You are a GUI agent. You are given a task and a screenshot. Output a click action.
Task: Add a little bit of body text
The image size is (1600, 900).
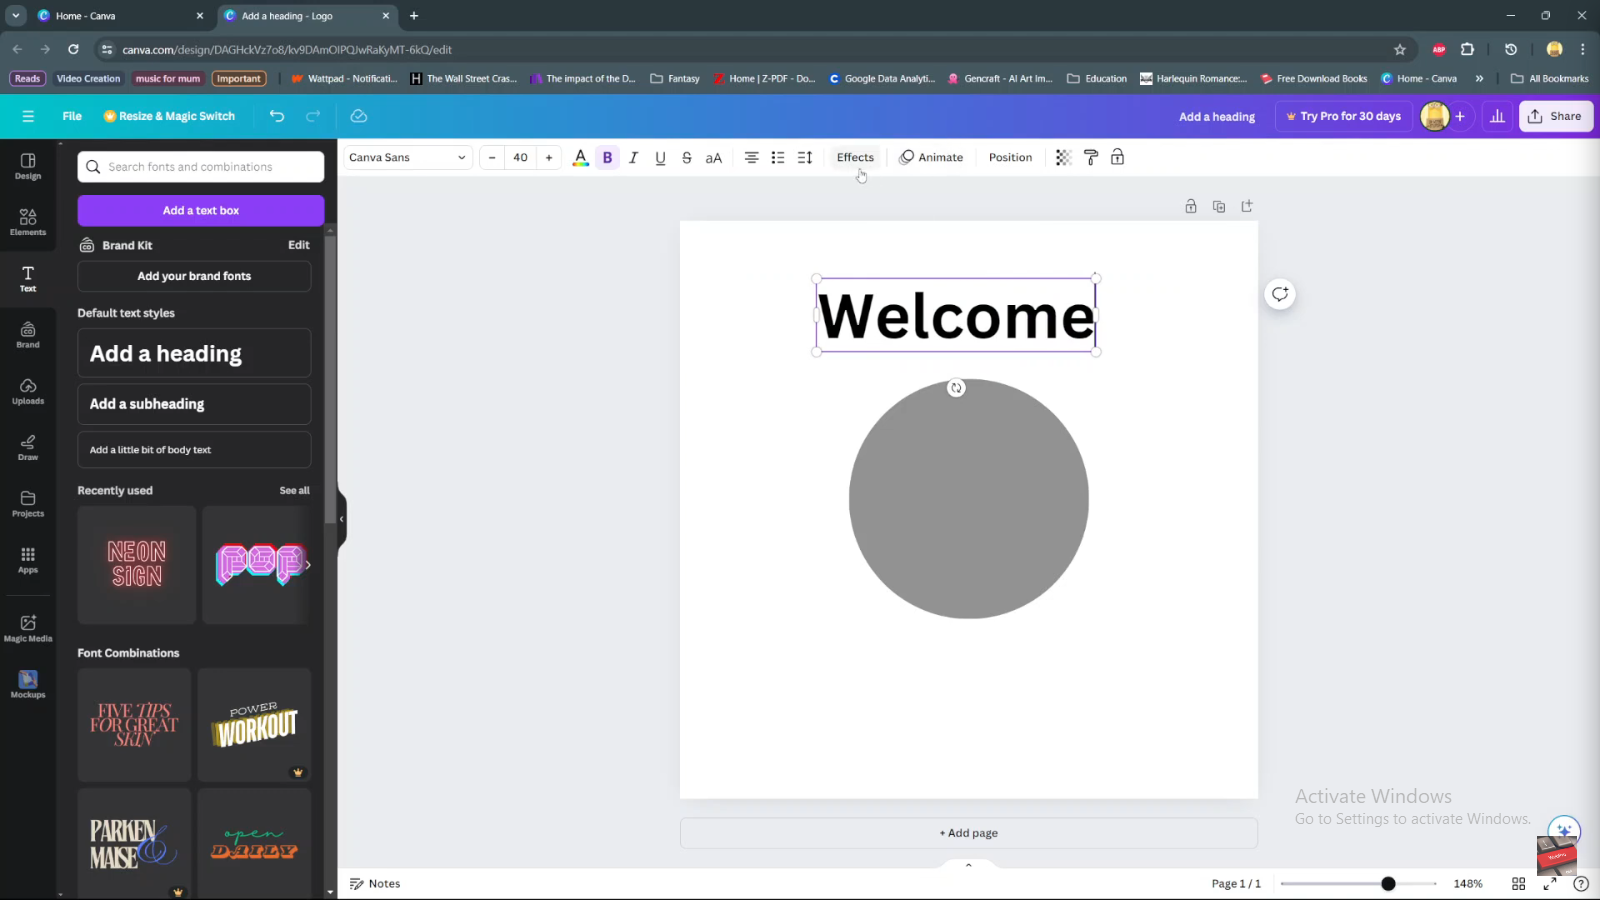tap(194, 450)
